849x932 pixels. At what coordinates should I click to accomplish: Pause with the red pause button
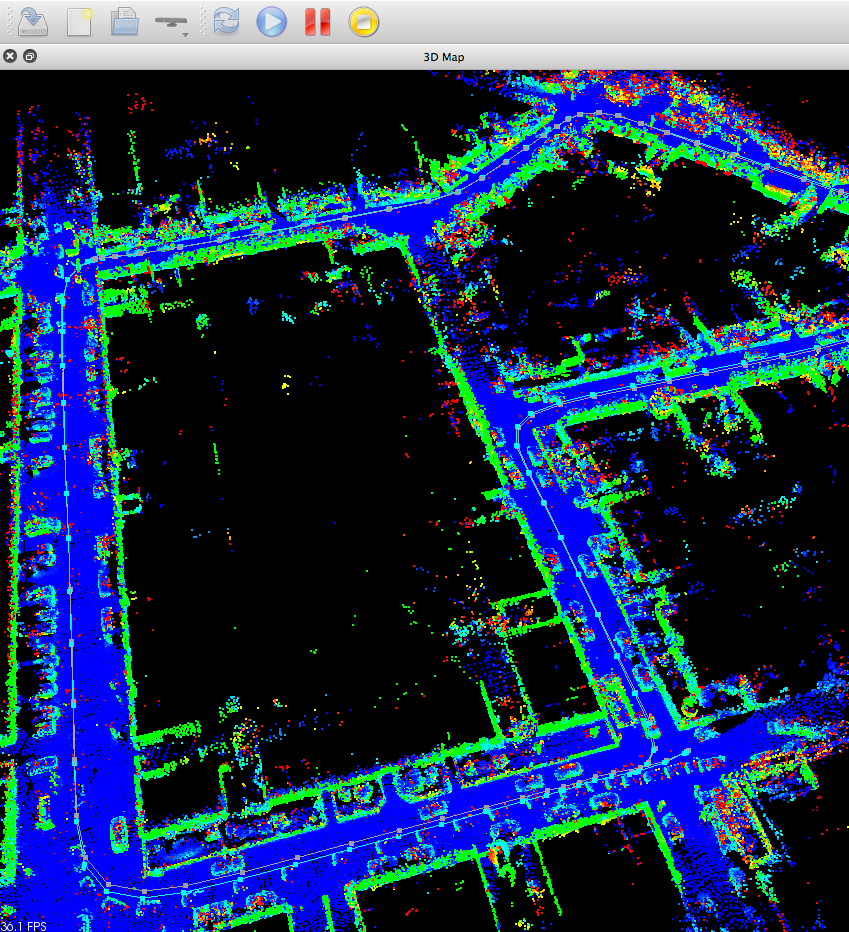point(317,21)
